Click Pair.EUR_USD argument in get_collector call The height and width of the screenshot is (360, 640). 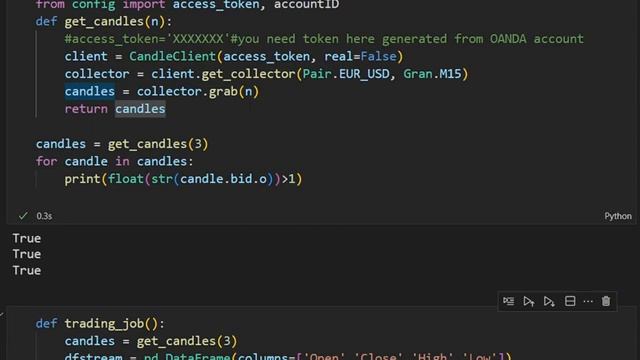pyautogui.click(x=346, y=74)
